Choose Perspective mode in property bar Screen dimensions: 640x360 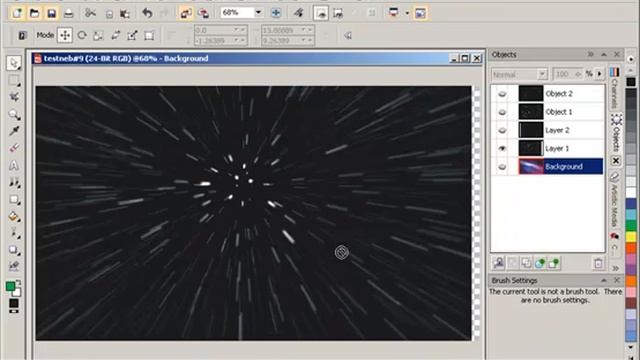tap(149, 36)
